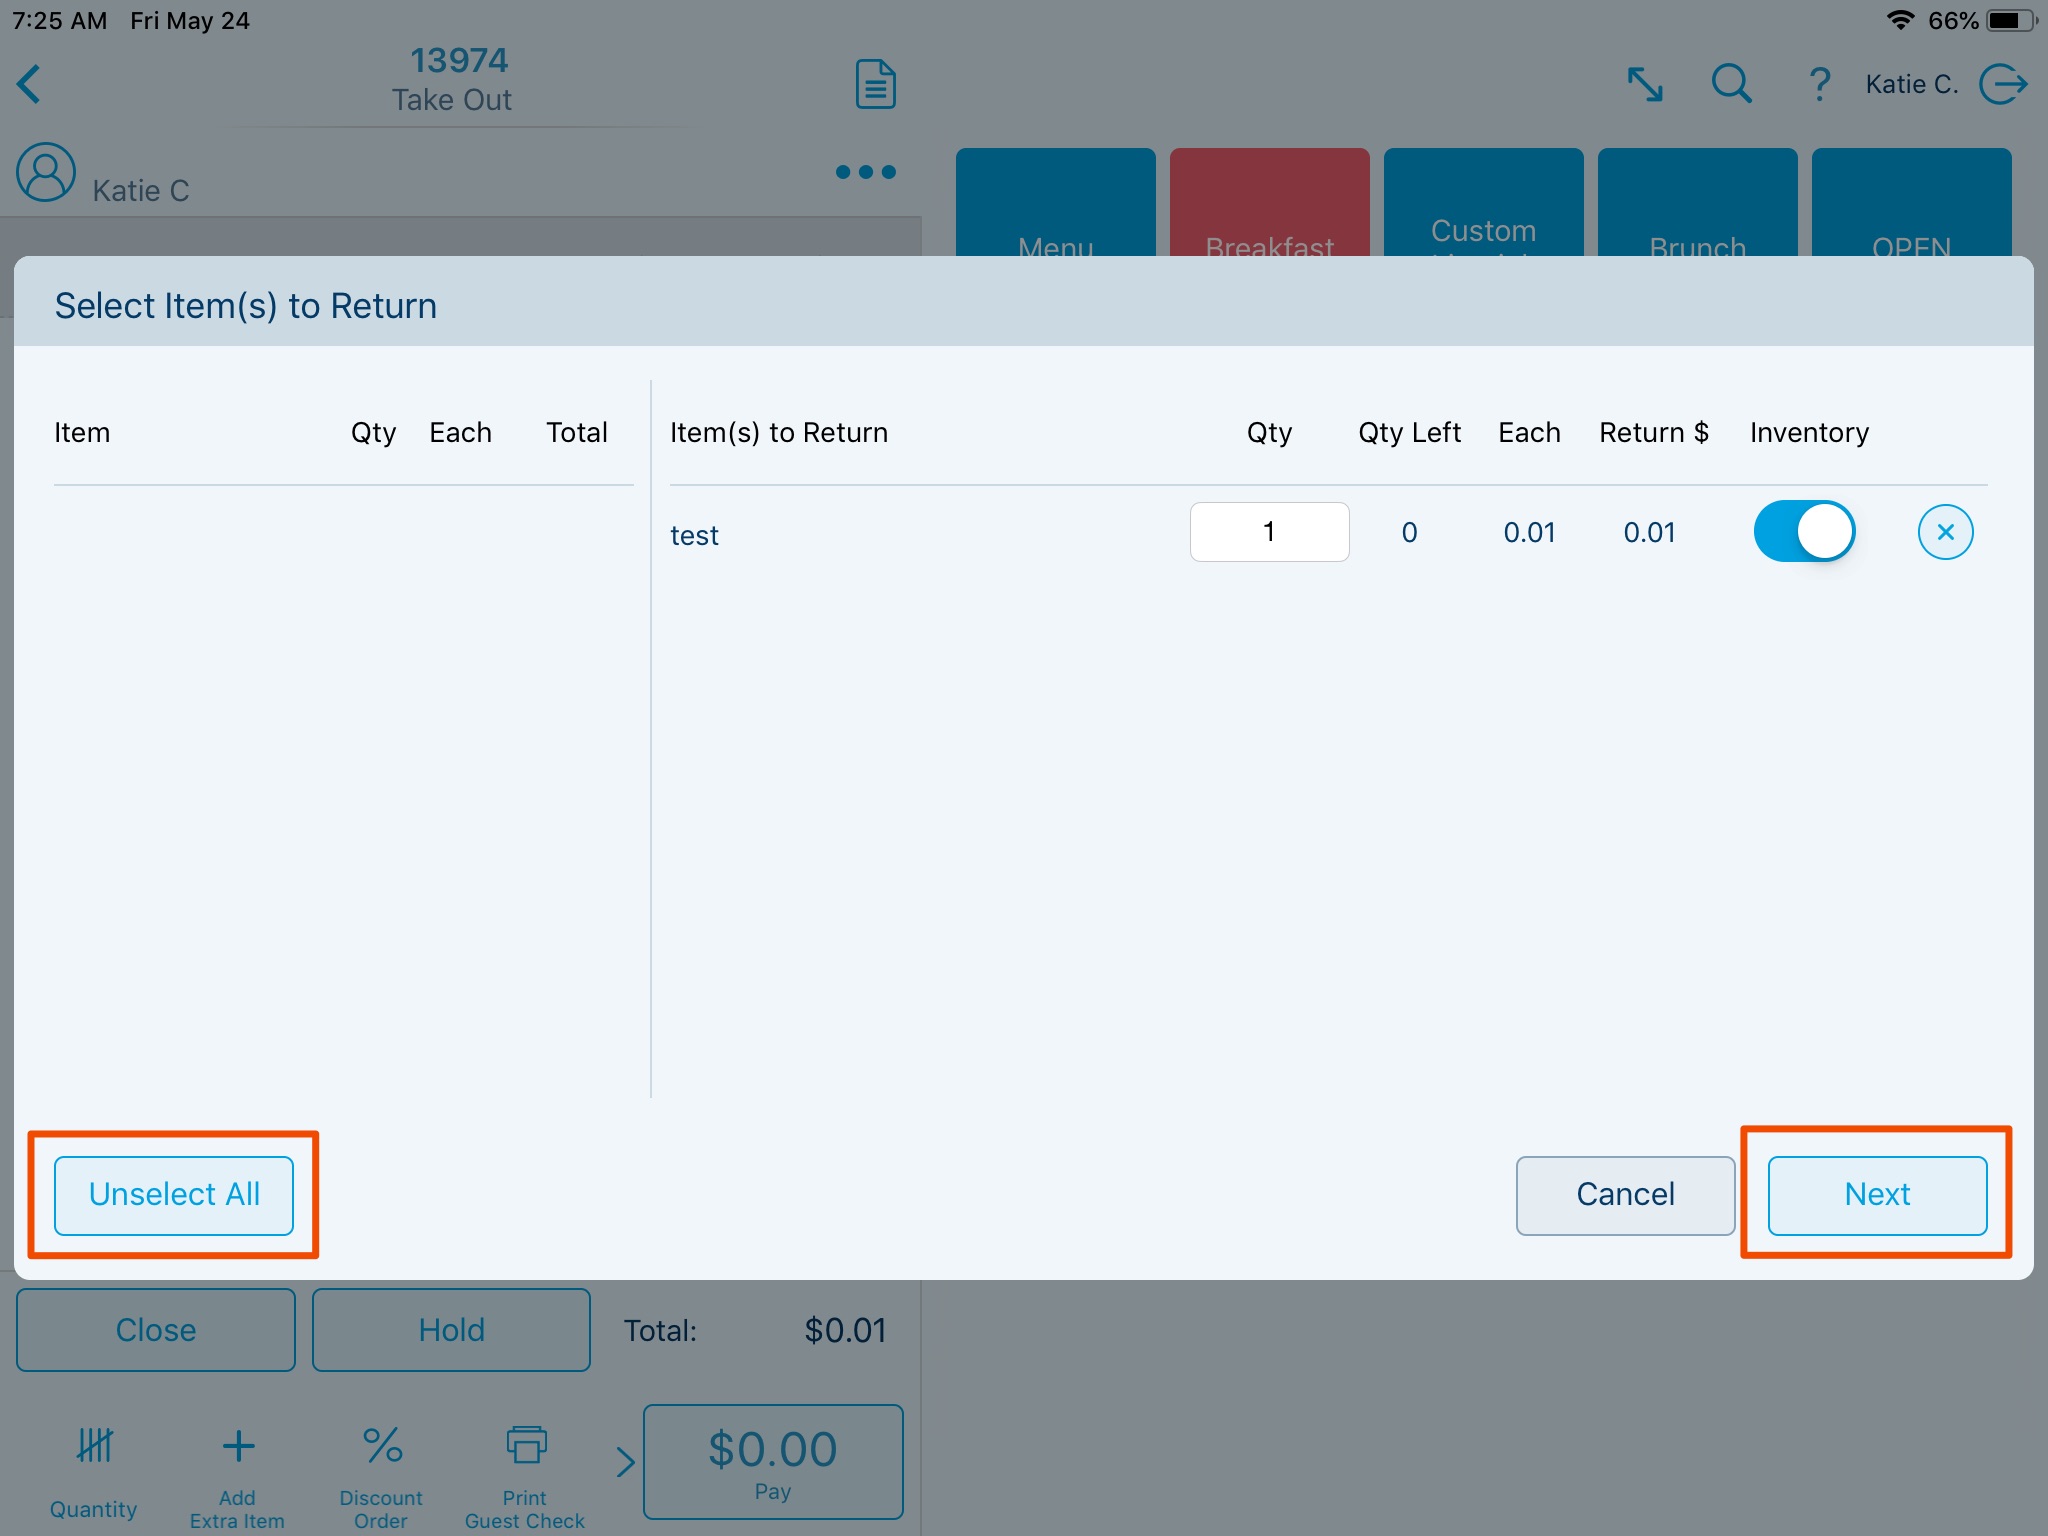Open the three-dots customer options menu
Screen dimensions: 2048x1536
coord(865,172)
